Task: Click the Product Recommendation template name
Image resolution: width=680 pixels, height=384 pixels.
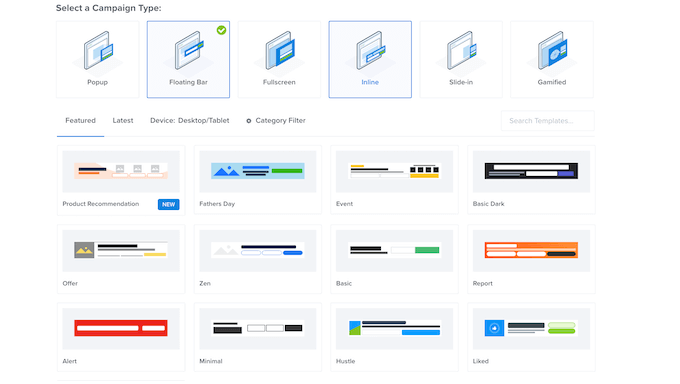Action: pyautogui.click(x=101, y=204)
